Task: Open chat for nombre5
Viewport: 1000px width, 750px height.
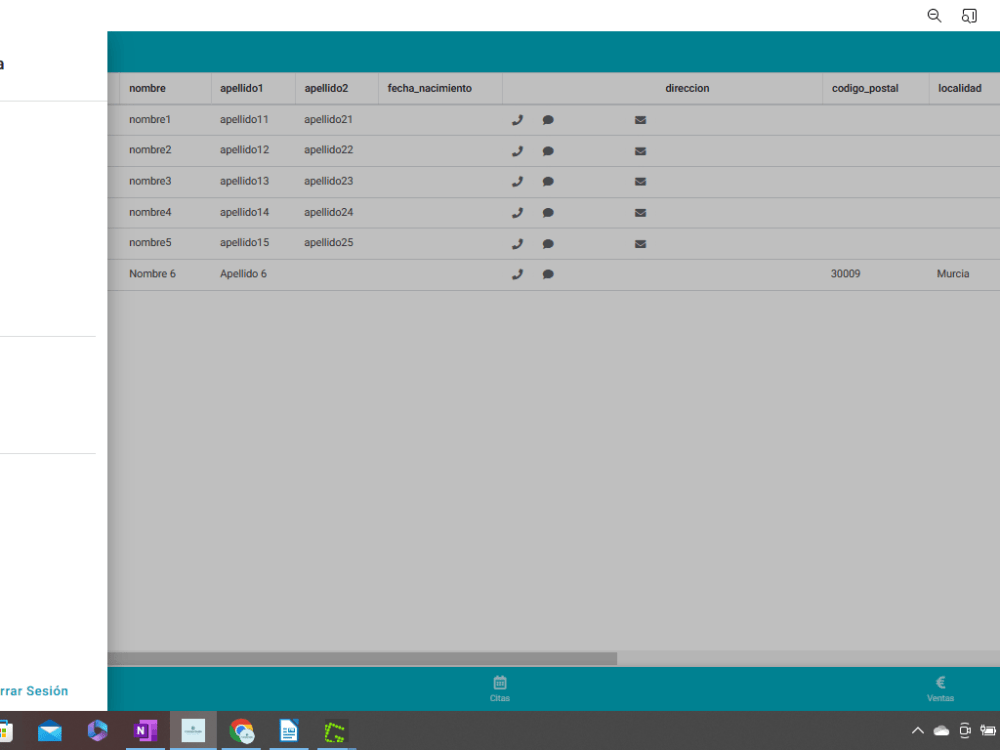Action: pos(548,243)
